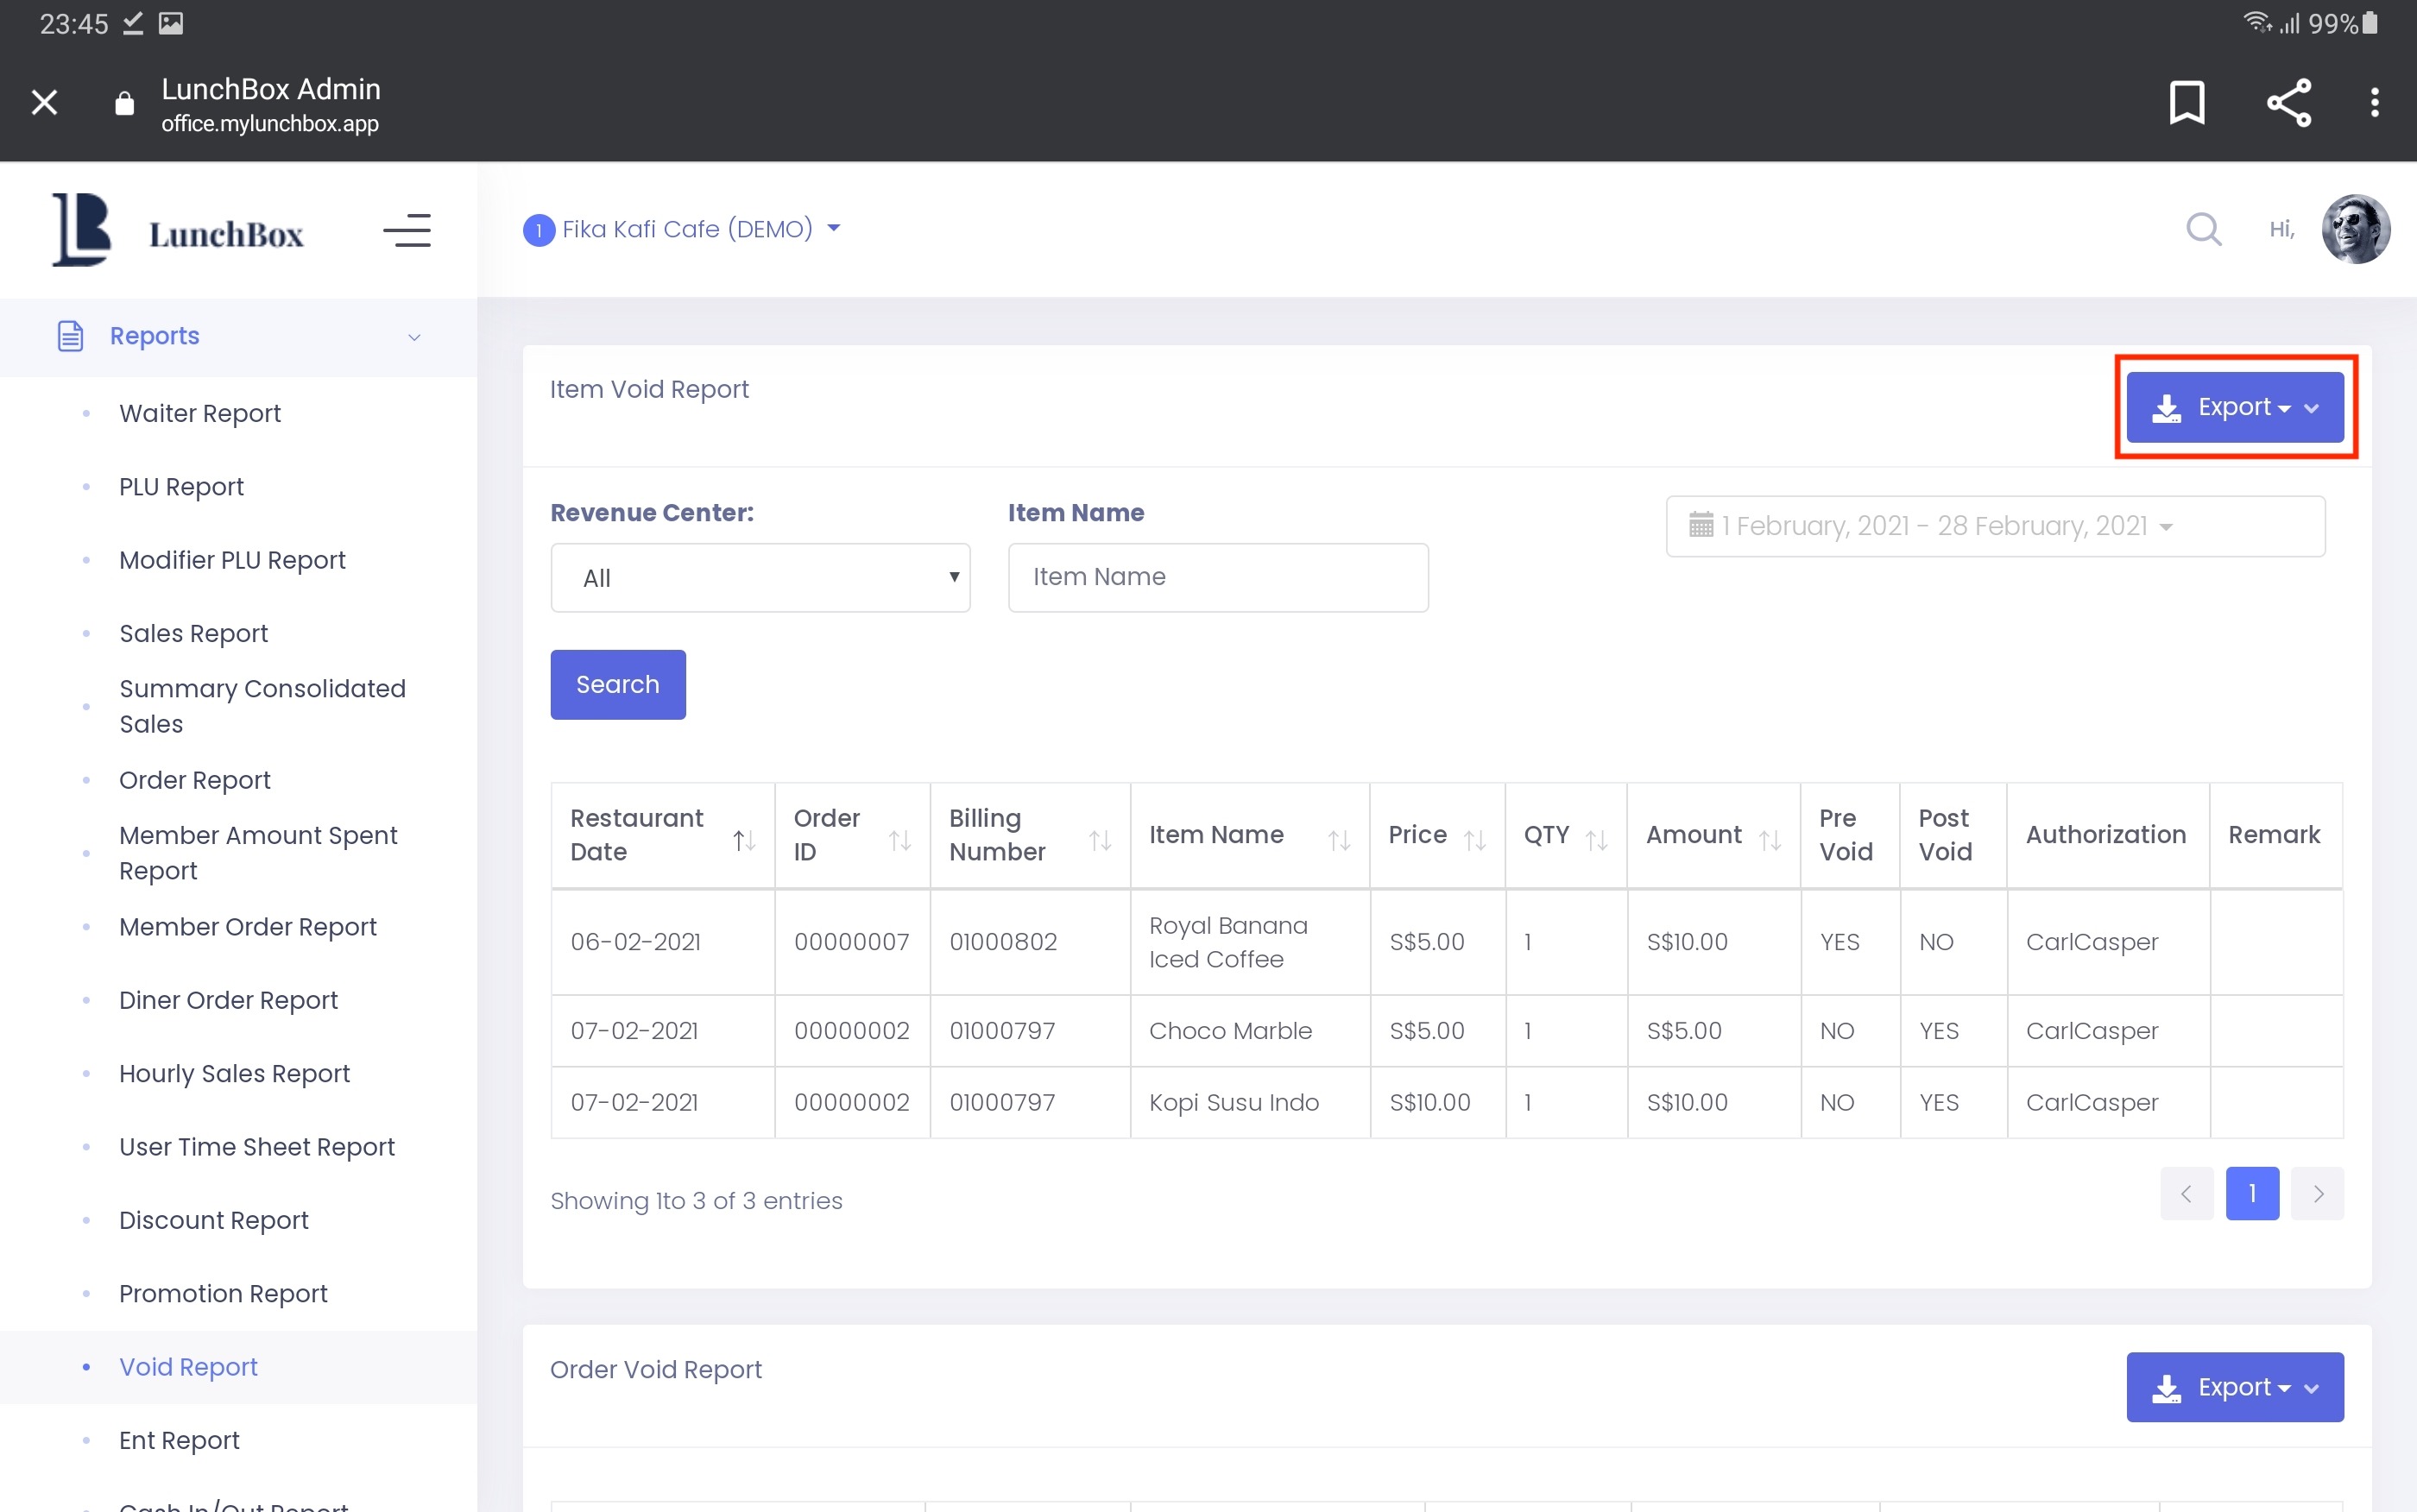The width and height of the screenshot is (2417, 1512).
Task: Click the browser bookmark icon
Action: pyautogui.click(x=2186, y=102)
